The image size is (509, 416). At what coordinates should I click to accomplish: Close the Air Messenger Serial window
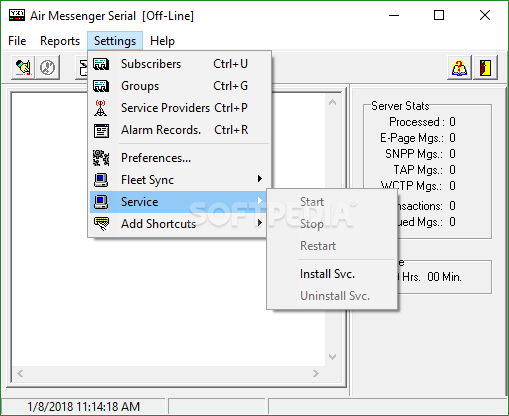tap(485, 15)
